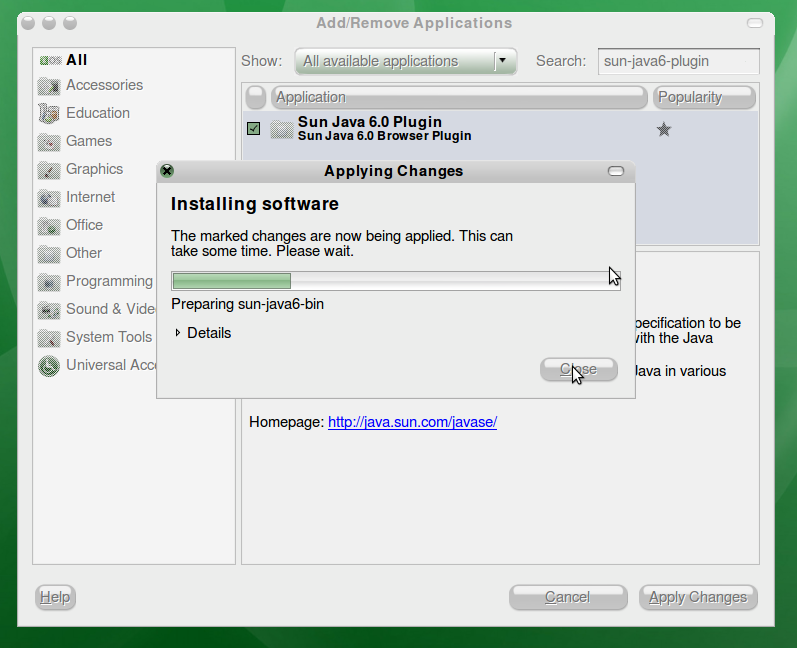Image resolution: width=797 pixels, height=648 pixels.
Task: Sort by Popularity column header
Action: coord(704,97)
